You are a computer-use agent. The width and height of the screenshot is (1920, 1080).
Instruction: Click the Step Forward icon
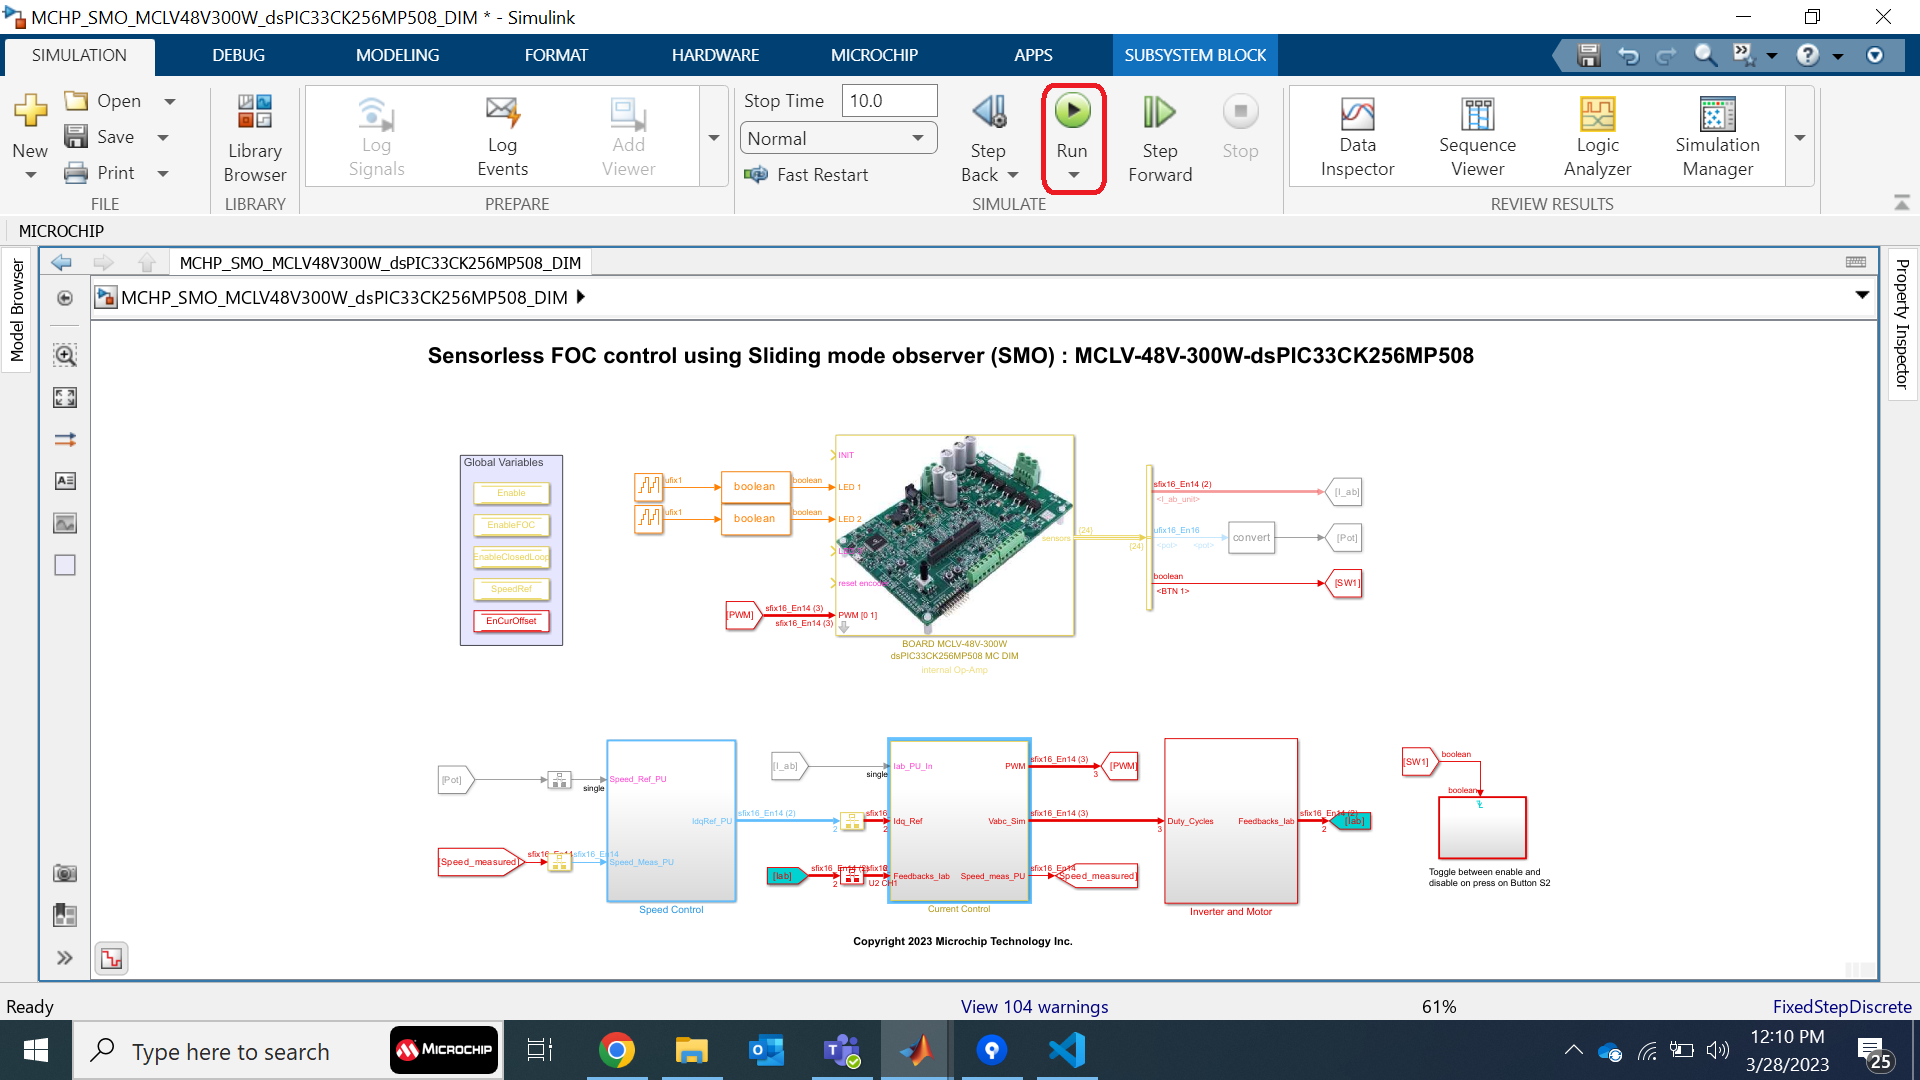[1159, 113]
